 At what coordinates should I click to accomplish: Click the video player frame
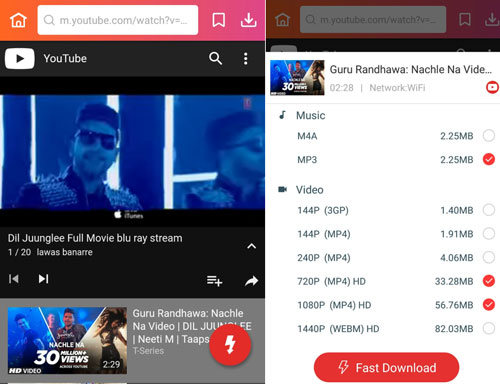[132, 152]
